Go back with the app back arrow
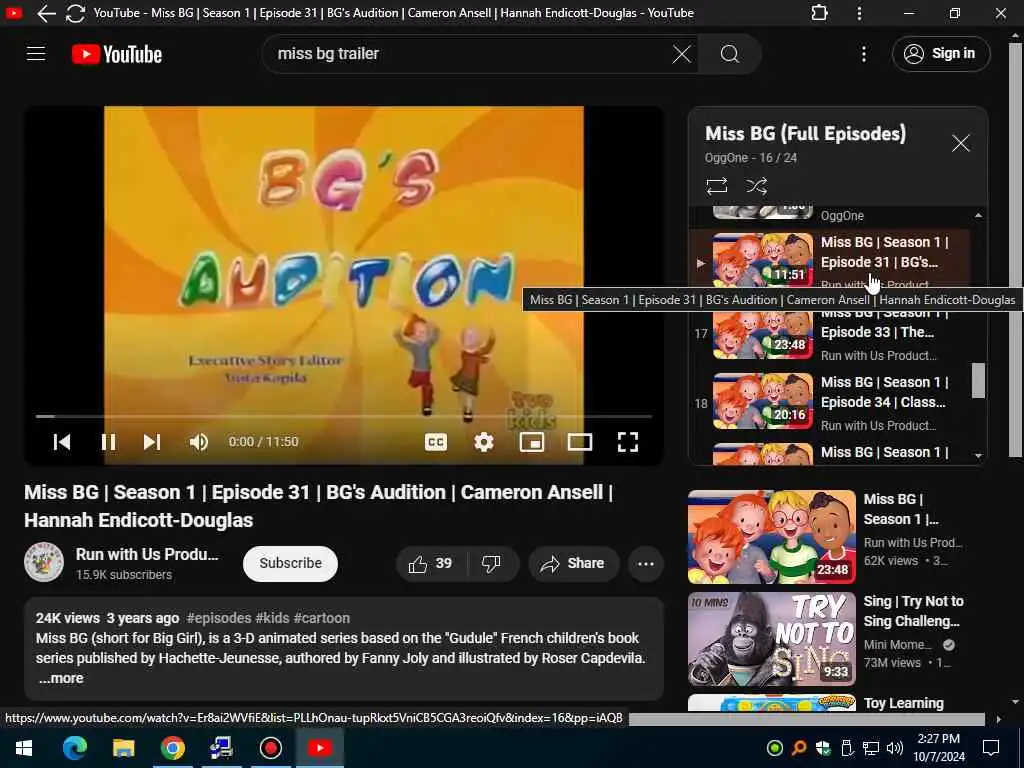The height and width of the screenshot is (768, 1024). [46, 13]
